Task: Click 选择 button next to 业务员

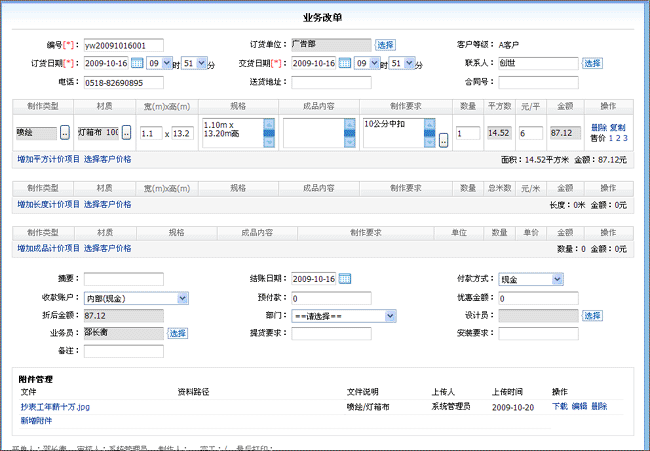Action: pyautogui.click(x=177, y=333)
